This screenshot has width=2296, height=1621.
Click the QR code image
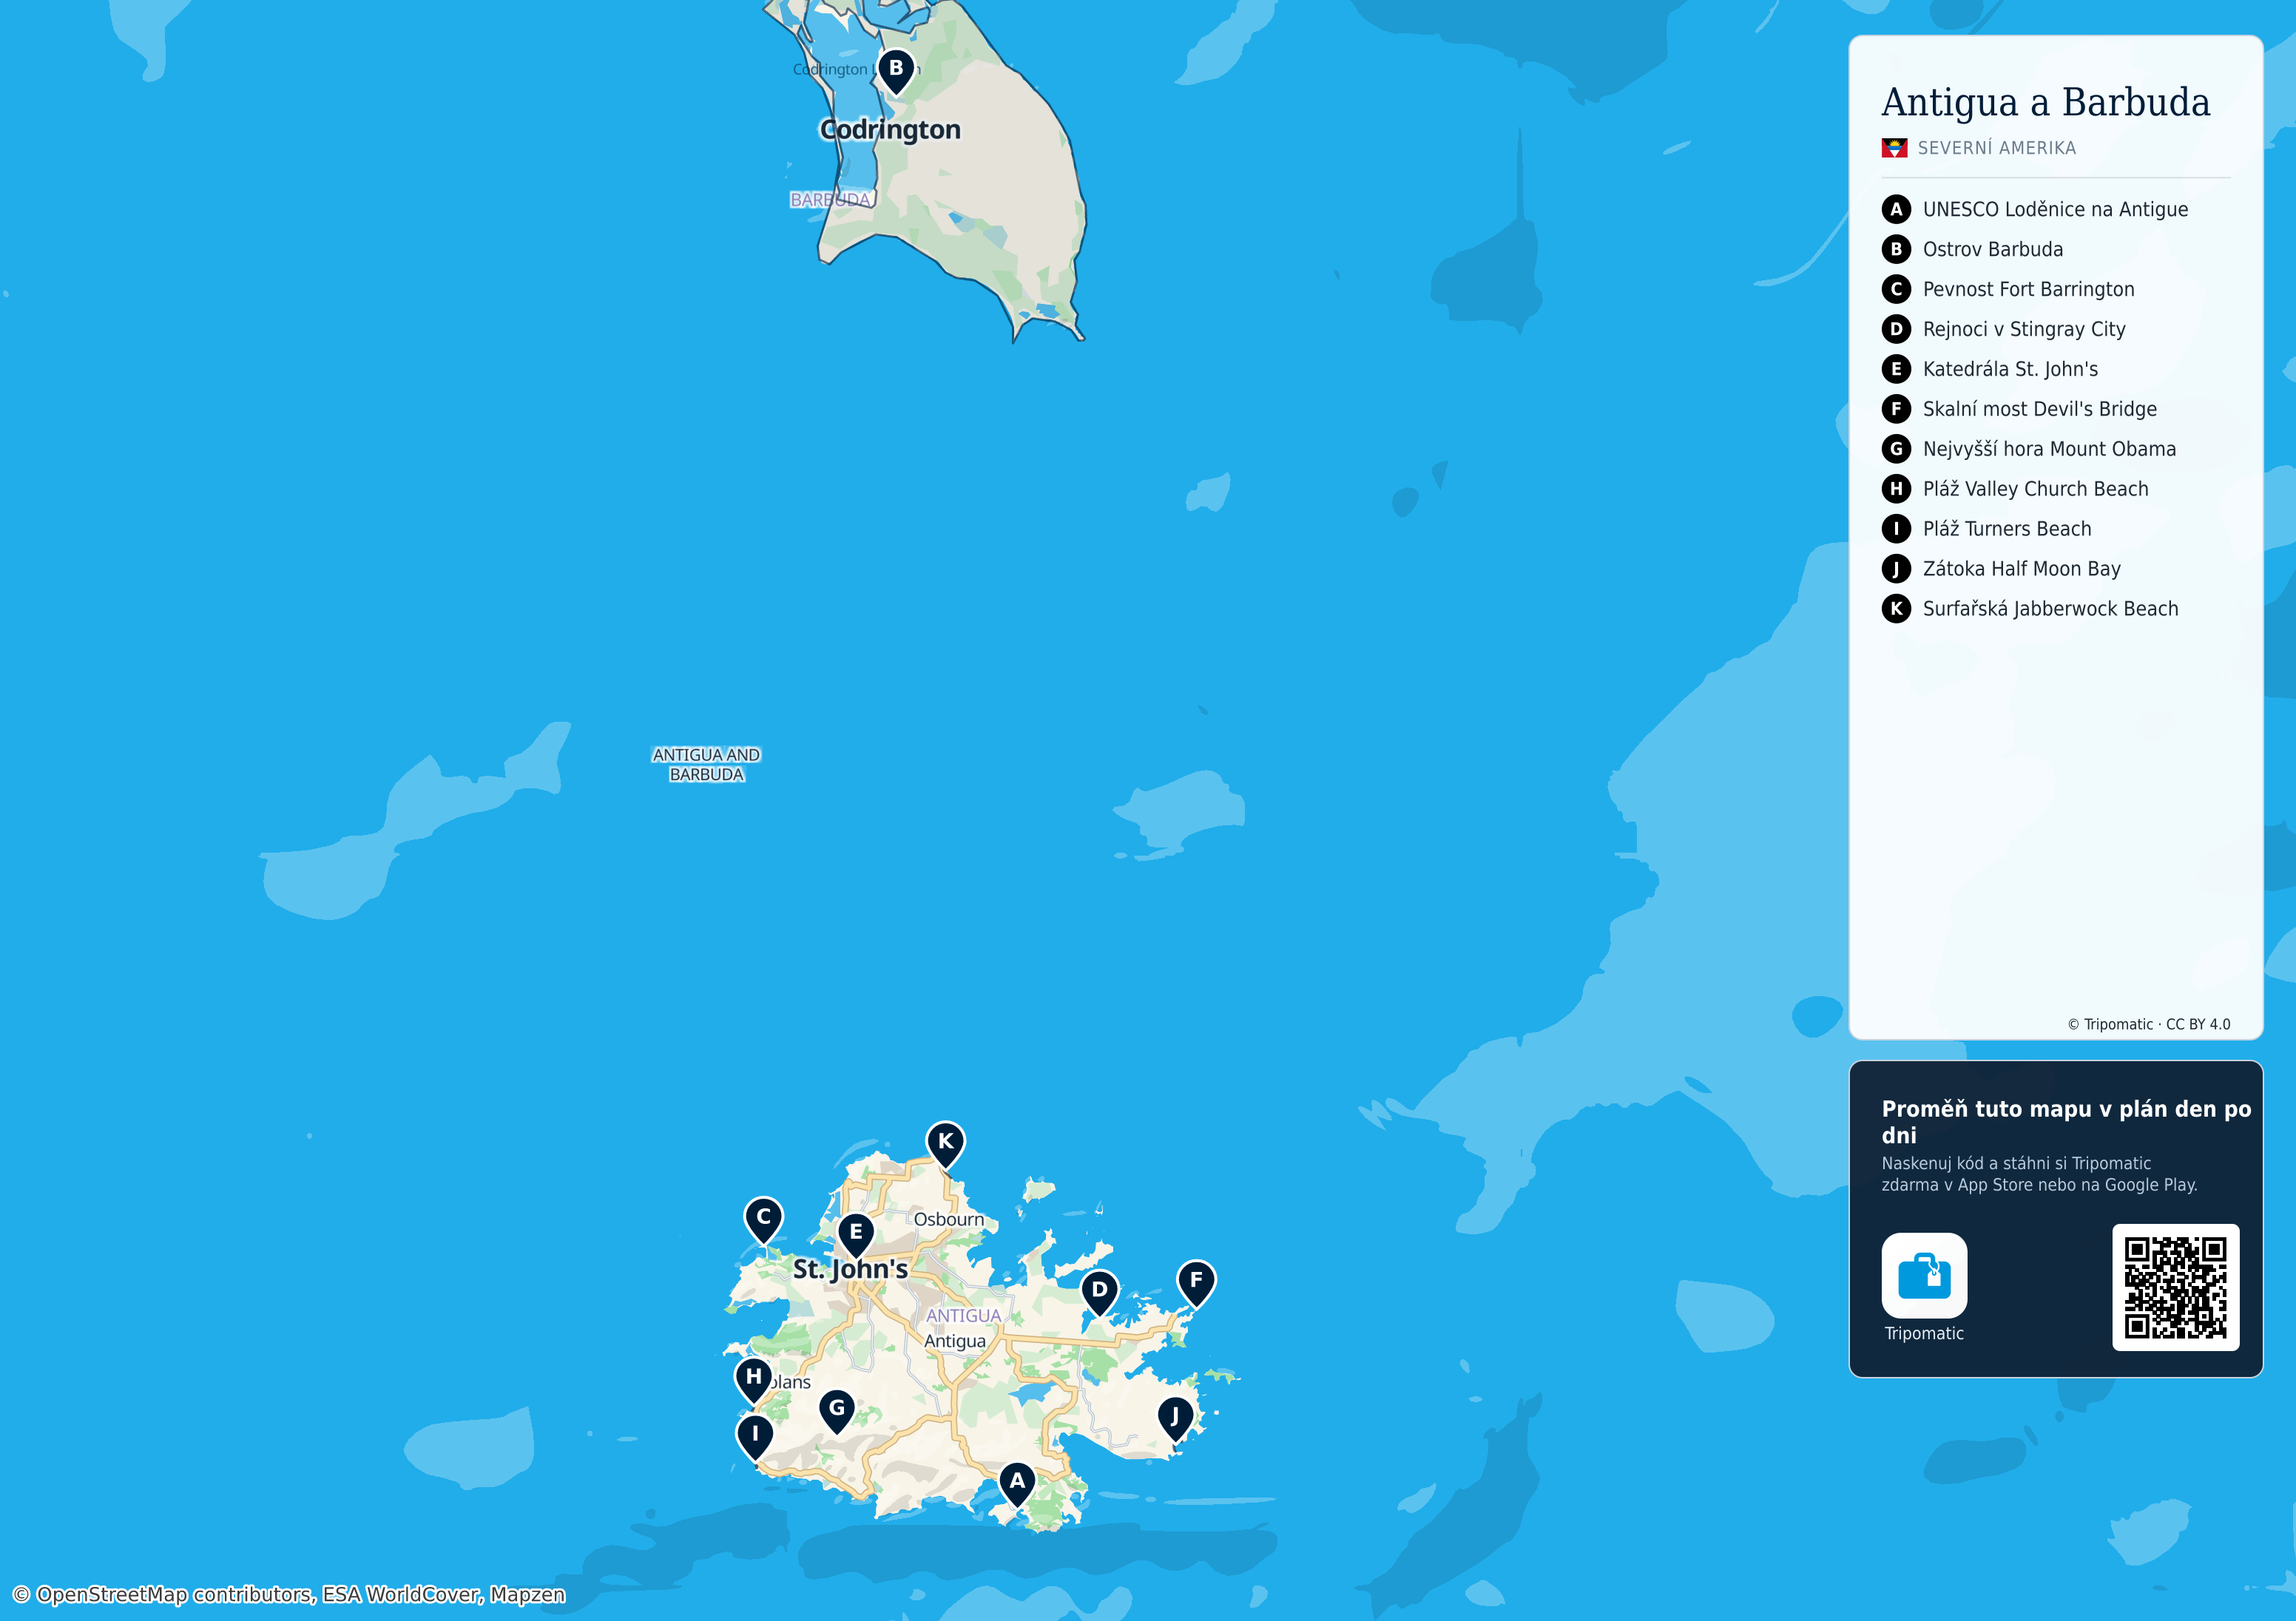[2175, 1287]
